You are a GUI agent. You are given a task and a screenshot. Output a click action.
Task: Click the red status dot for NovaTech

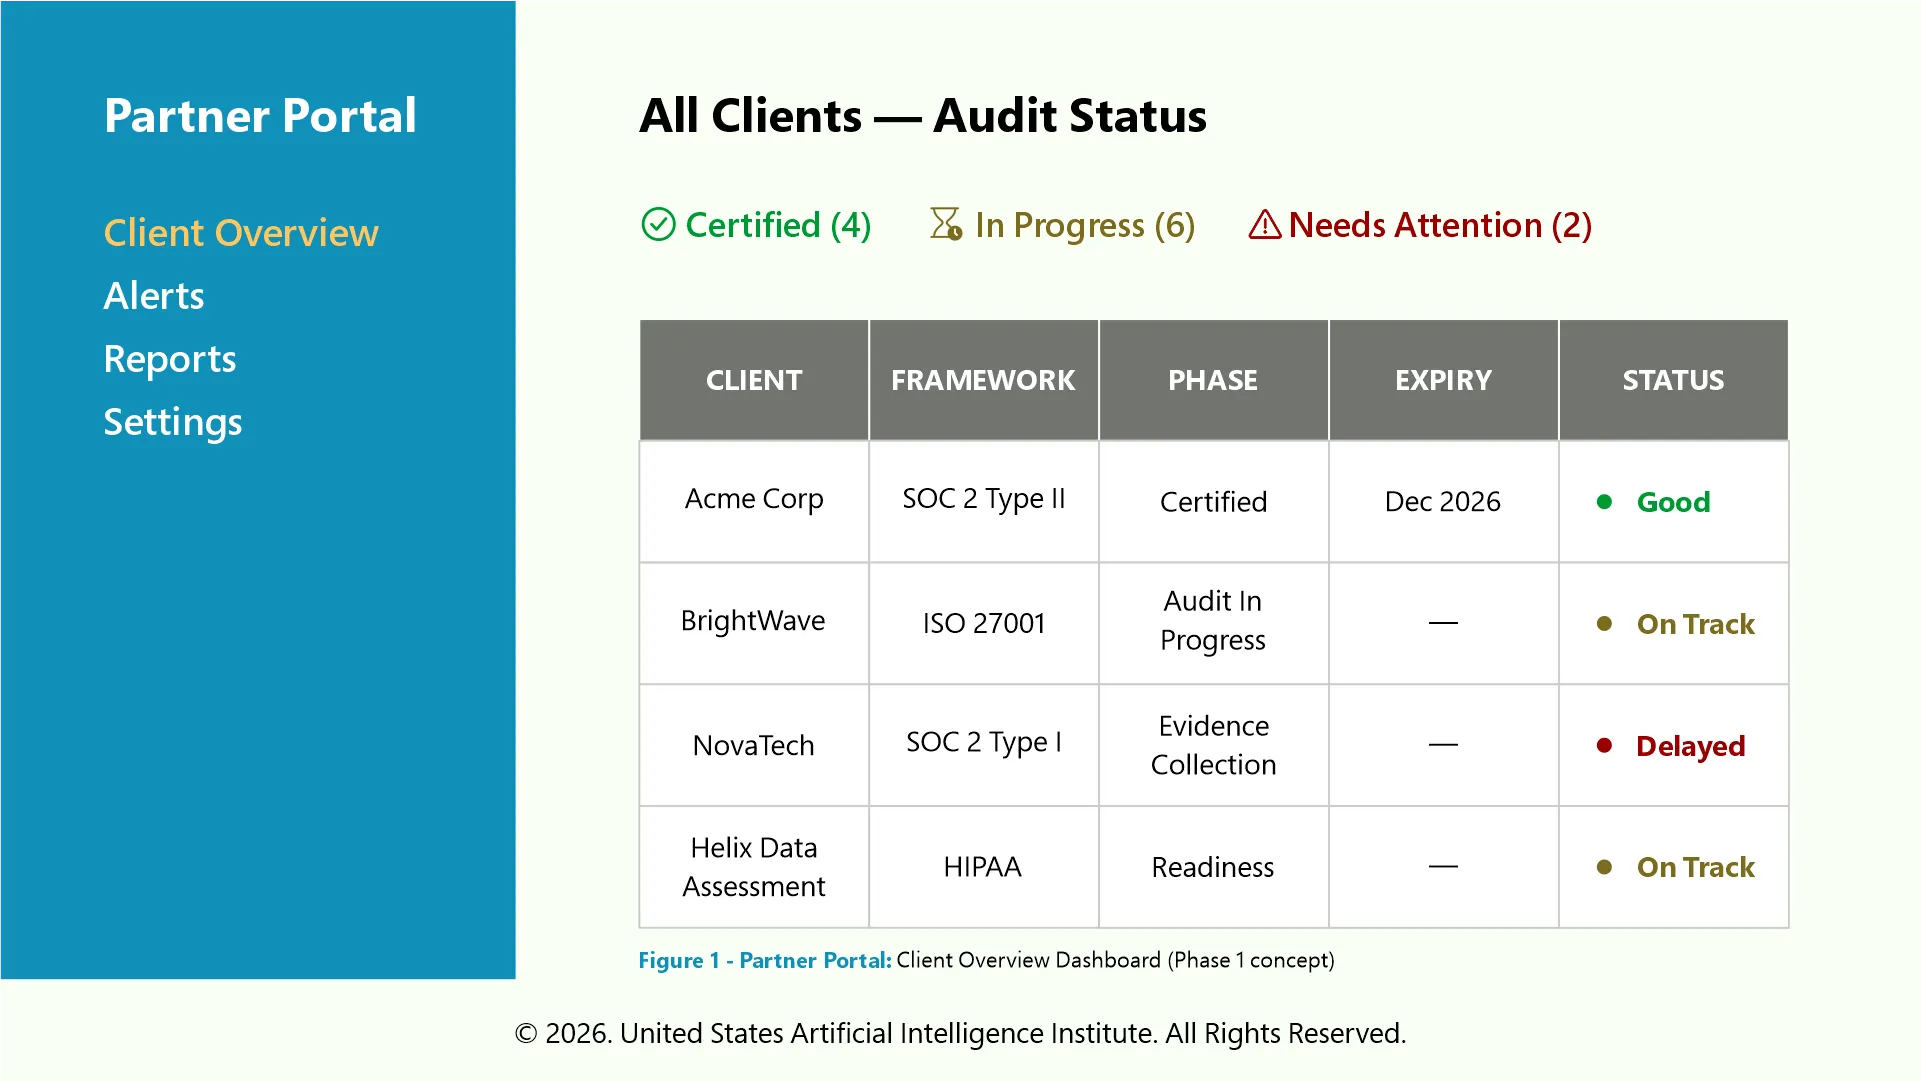1604,746
